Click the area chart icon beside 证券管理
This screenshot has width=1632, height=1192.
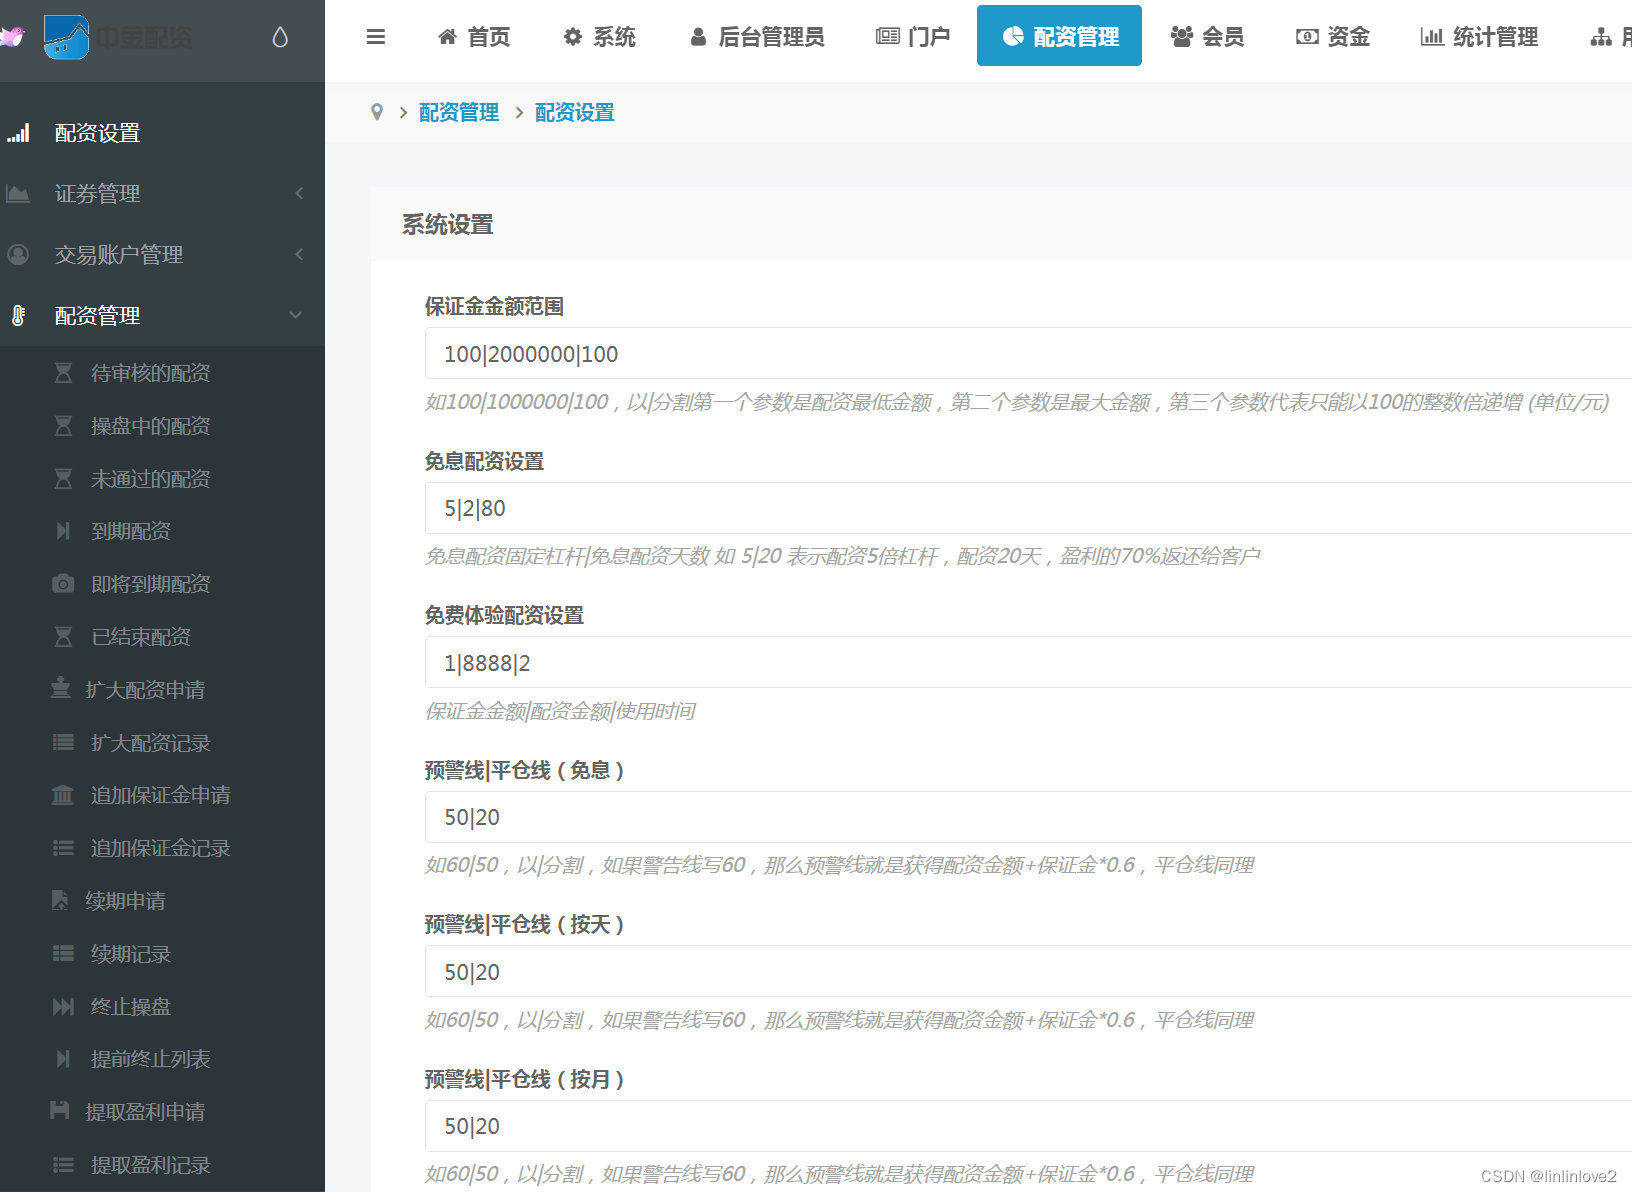[18, 194]
